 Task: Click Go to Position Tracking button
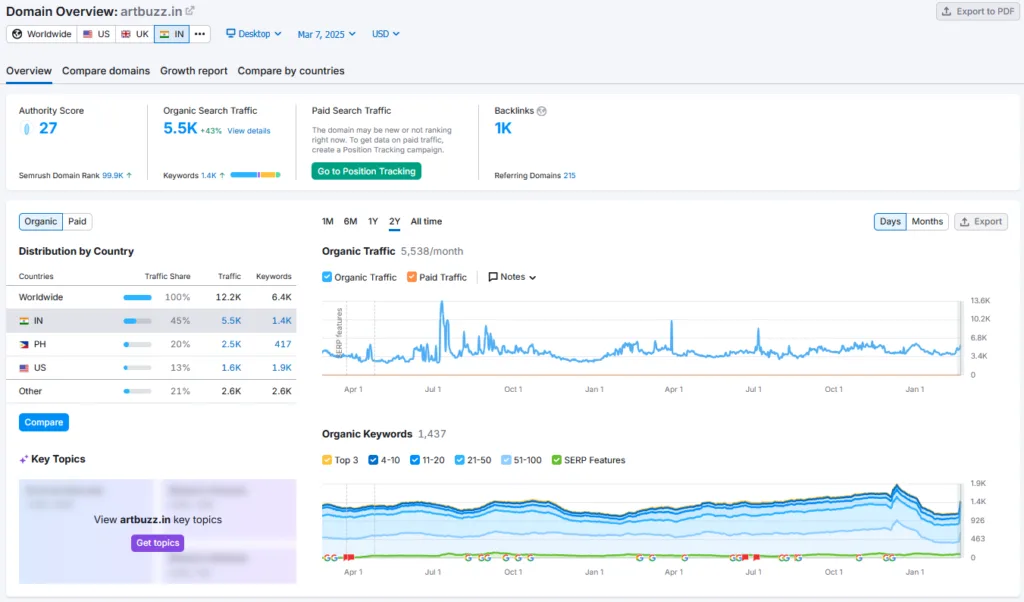(366, 171)
